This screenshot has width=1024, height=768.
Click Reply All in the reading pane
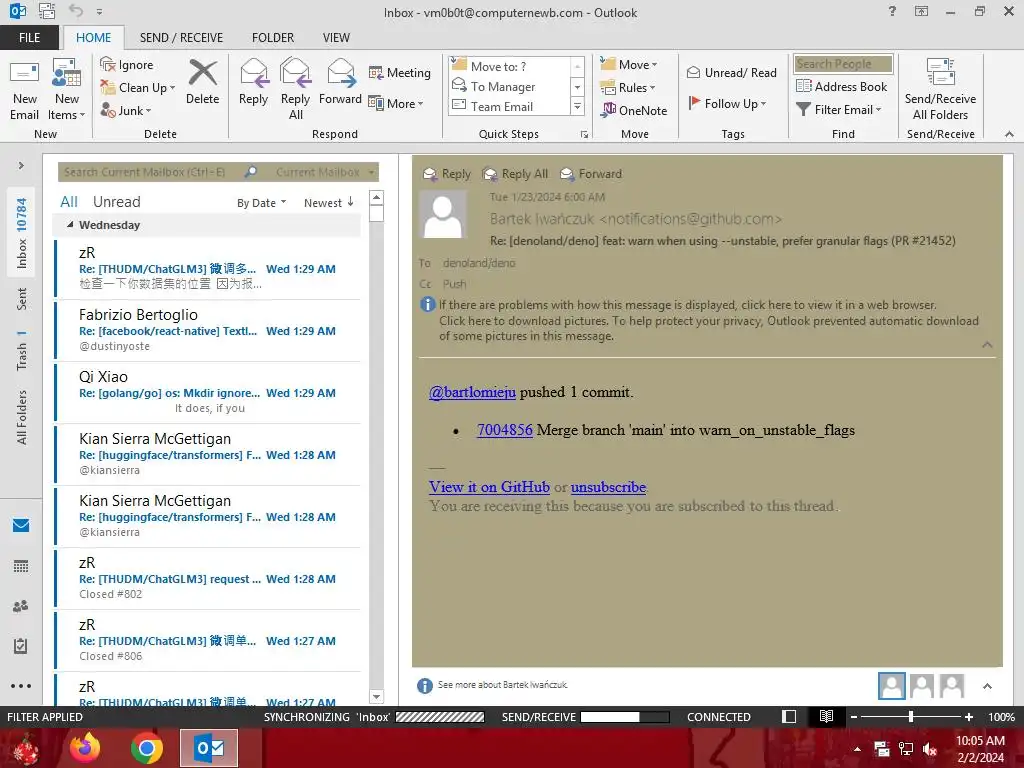515,174
